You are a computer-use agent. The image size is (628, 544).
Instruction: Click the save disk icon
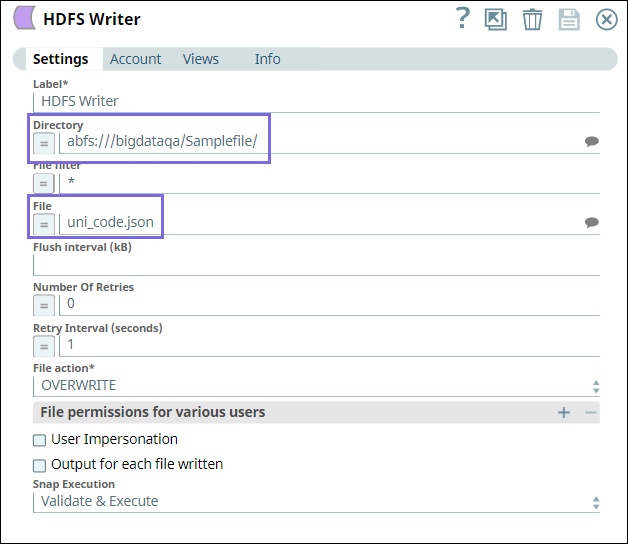pyautogui.click(x=569, y=19)
